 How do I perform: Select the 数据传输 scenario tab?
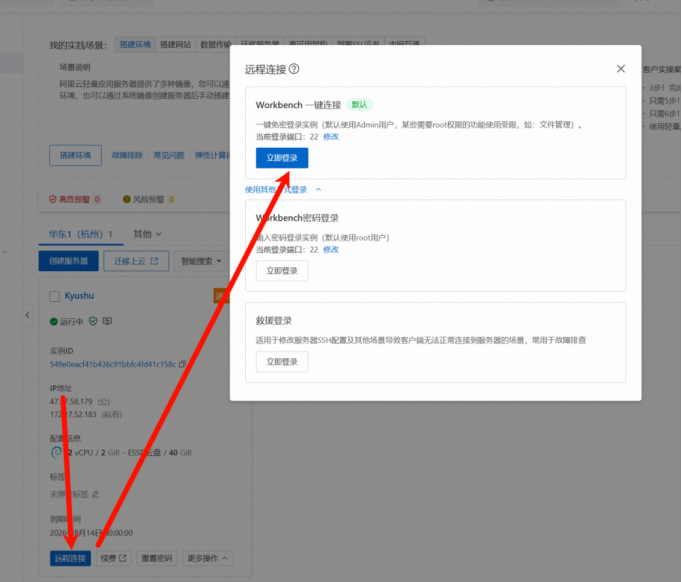[214, 44]
